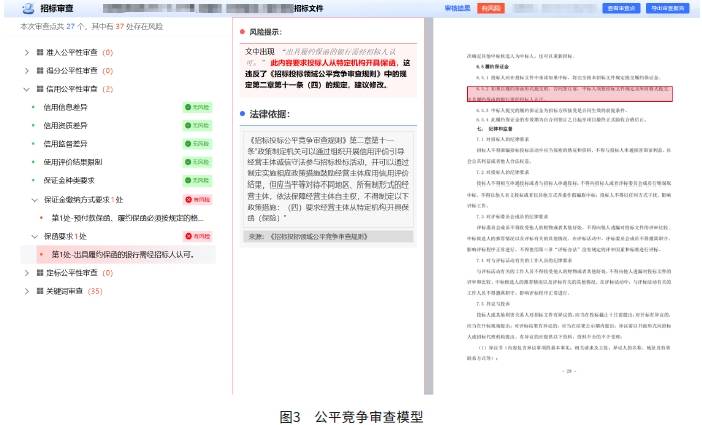Click the red risk warning text in 风险提示
This screenshot has height=425, width=702.
tap(334, 63)
